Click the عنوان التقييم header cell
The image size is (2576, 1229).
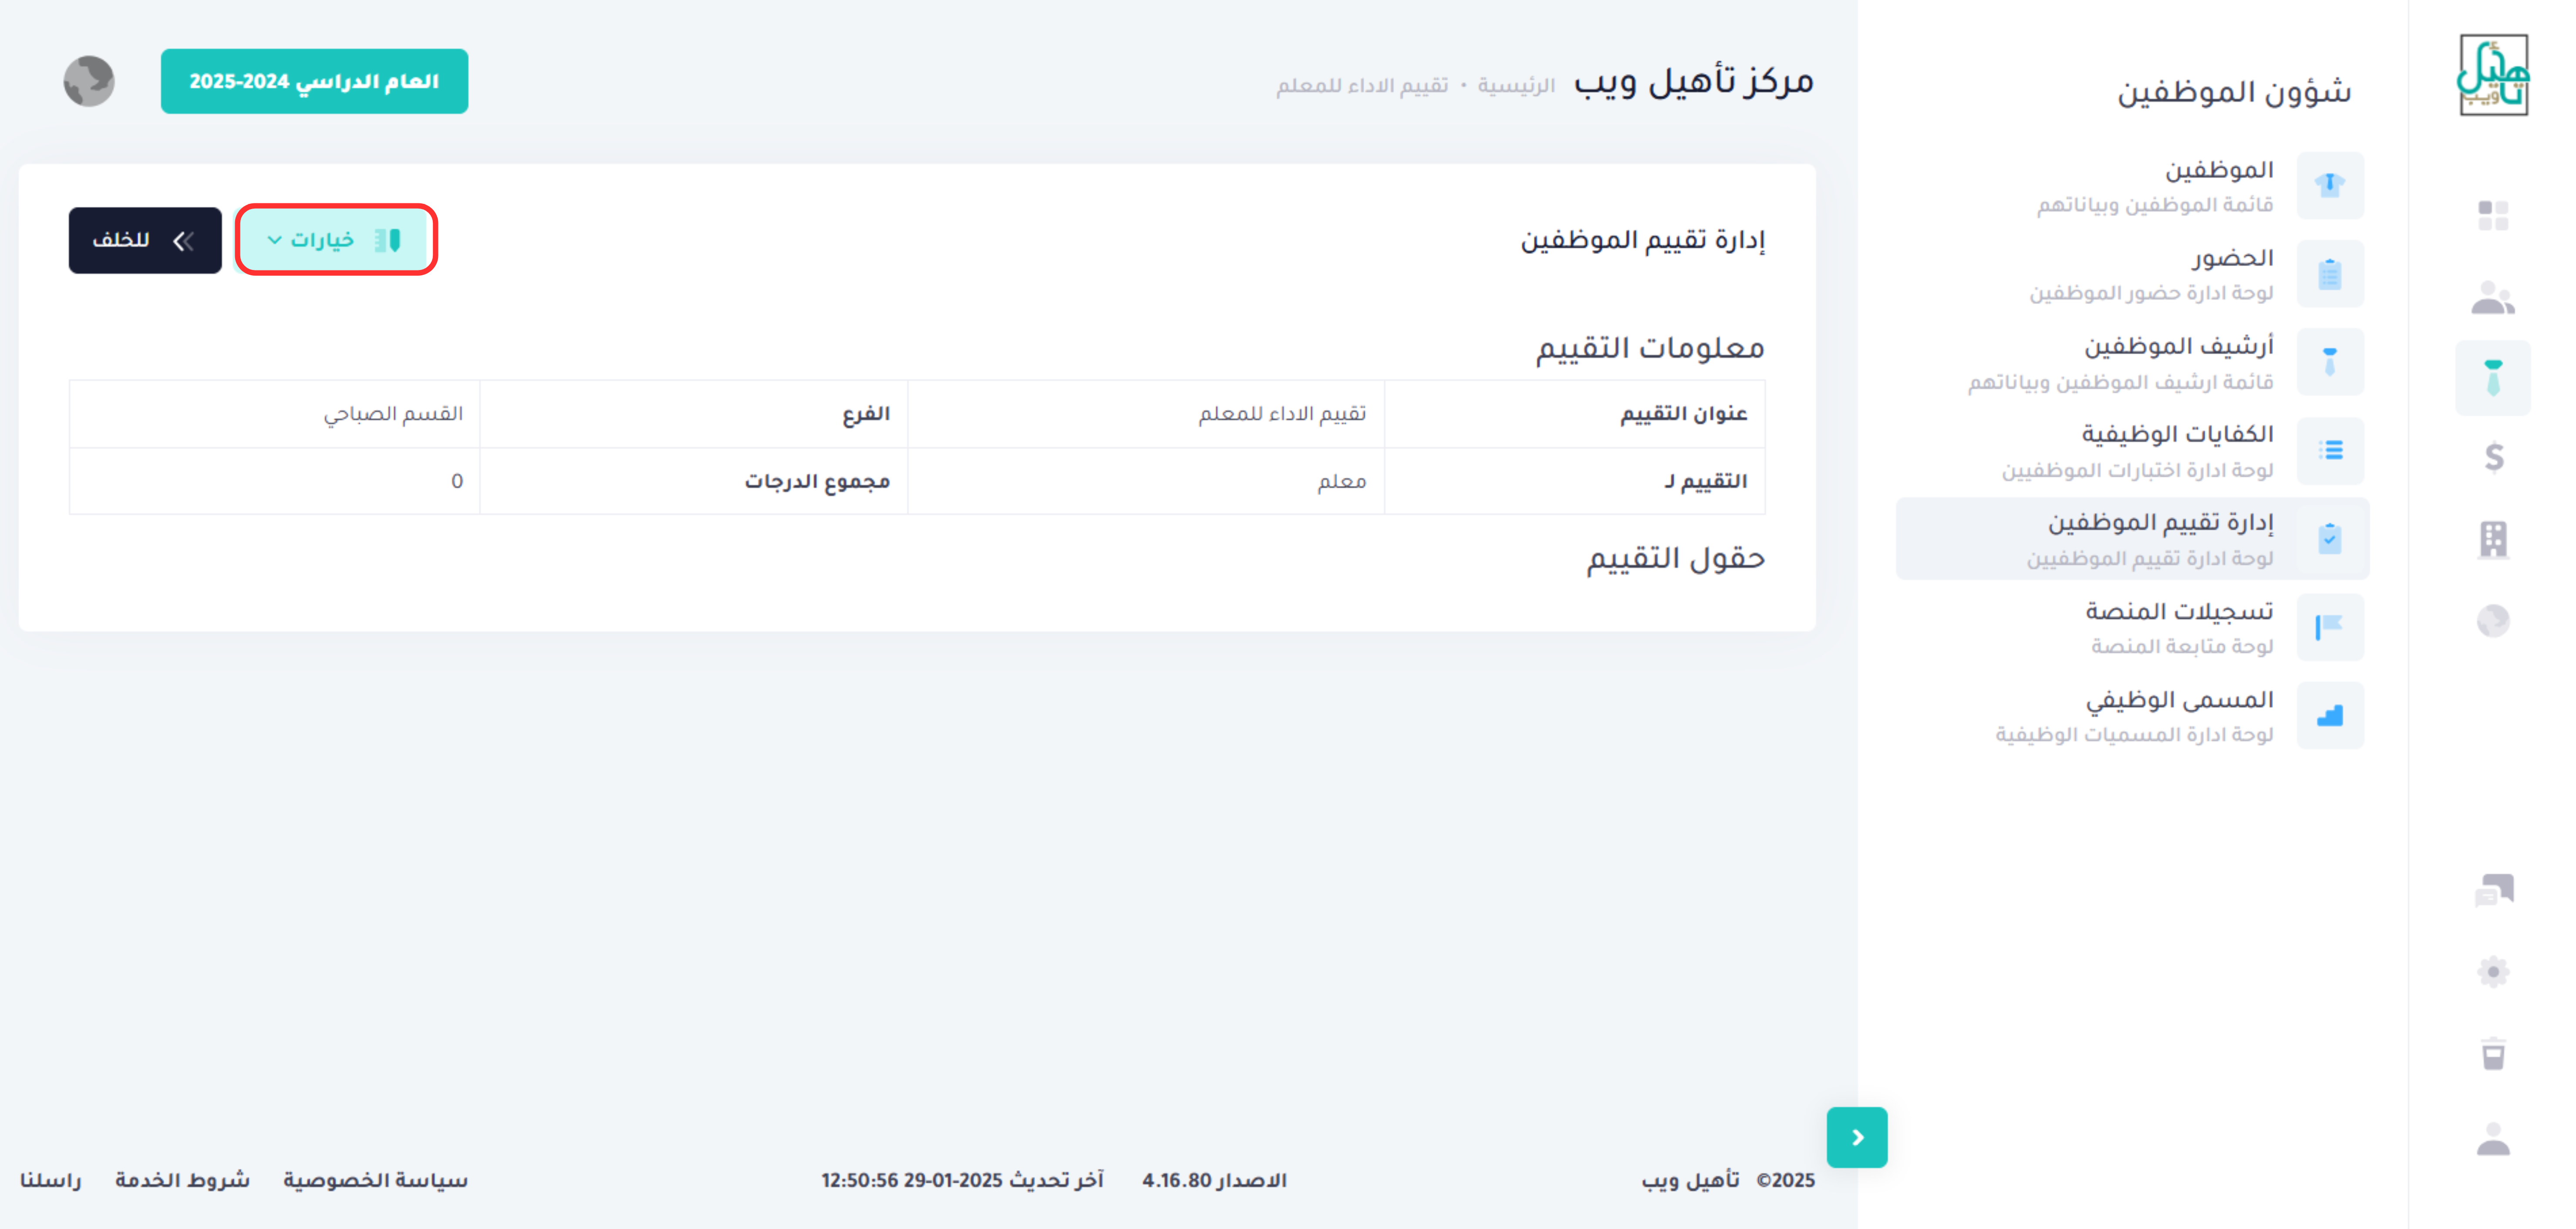click(1574, 414)
